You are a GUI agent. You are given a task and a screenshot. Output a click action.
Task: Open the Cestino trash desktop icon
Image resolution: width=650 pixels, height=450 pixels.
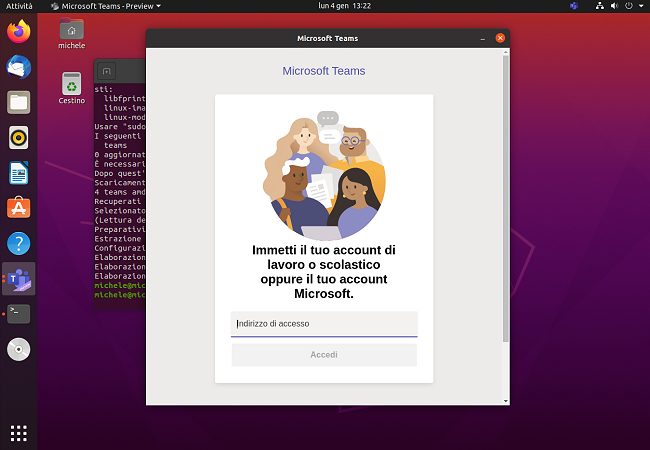coord(72,88)
